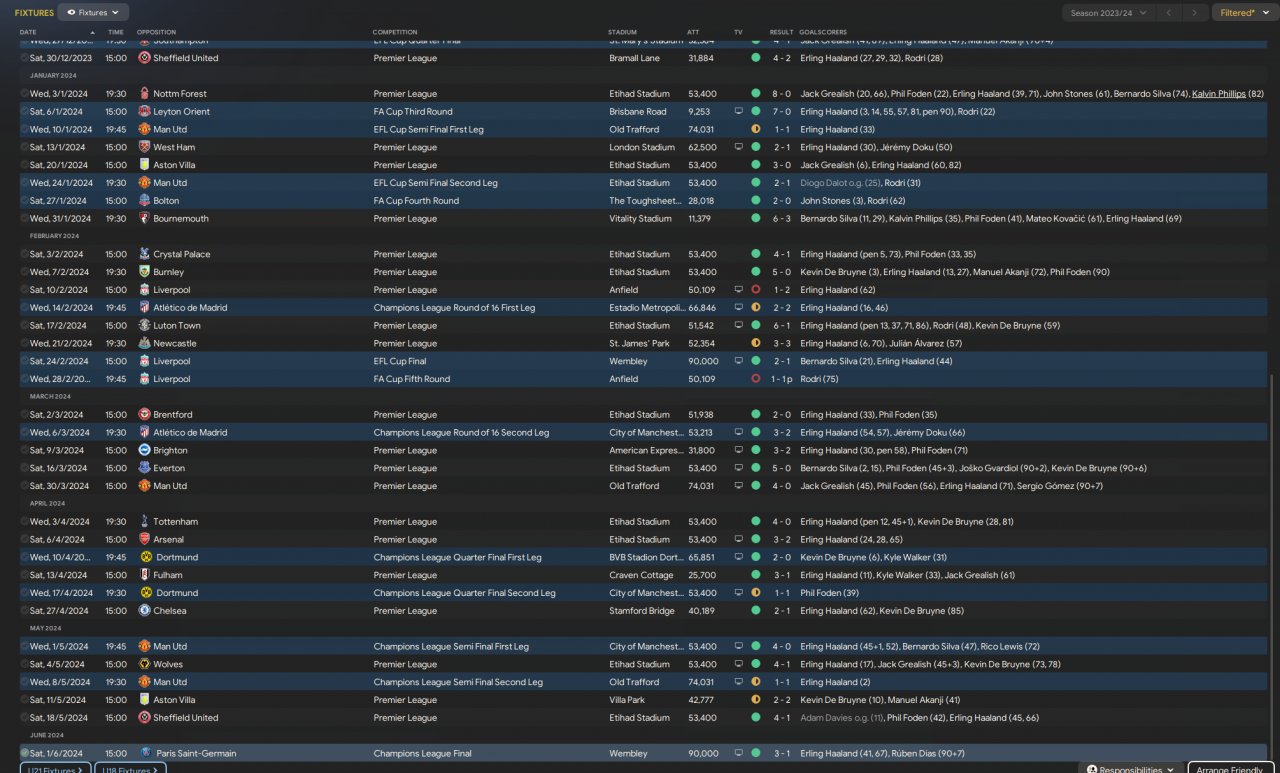Open the Filtered dropdown menu
Image resolution: width=1280 pixels, height=773 pixels.
[1244, 13]
